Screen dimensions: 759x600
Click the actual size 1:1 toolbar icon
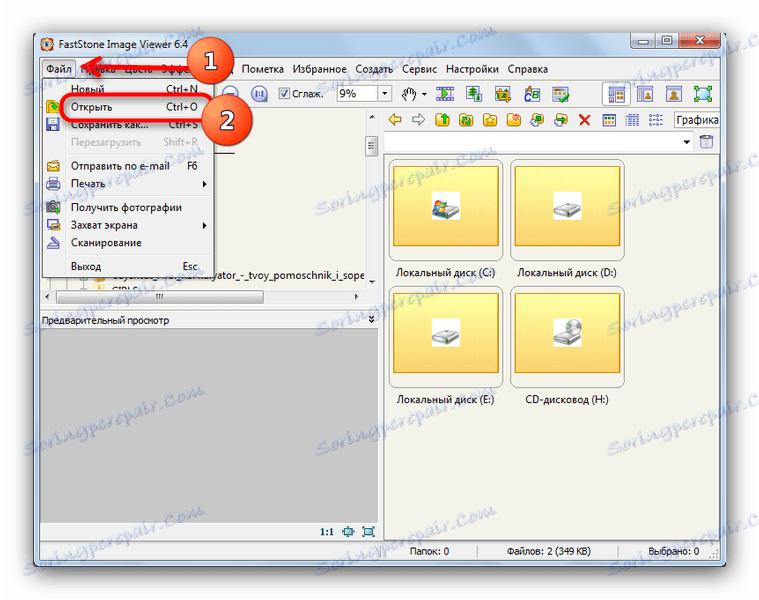[259, 94]
